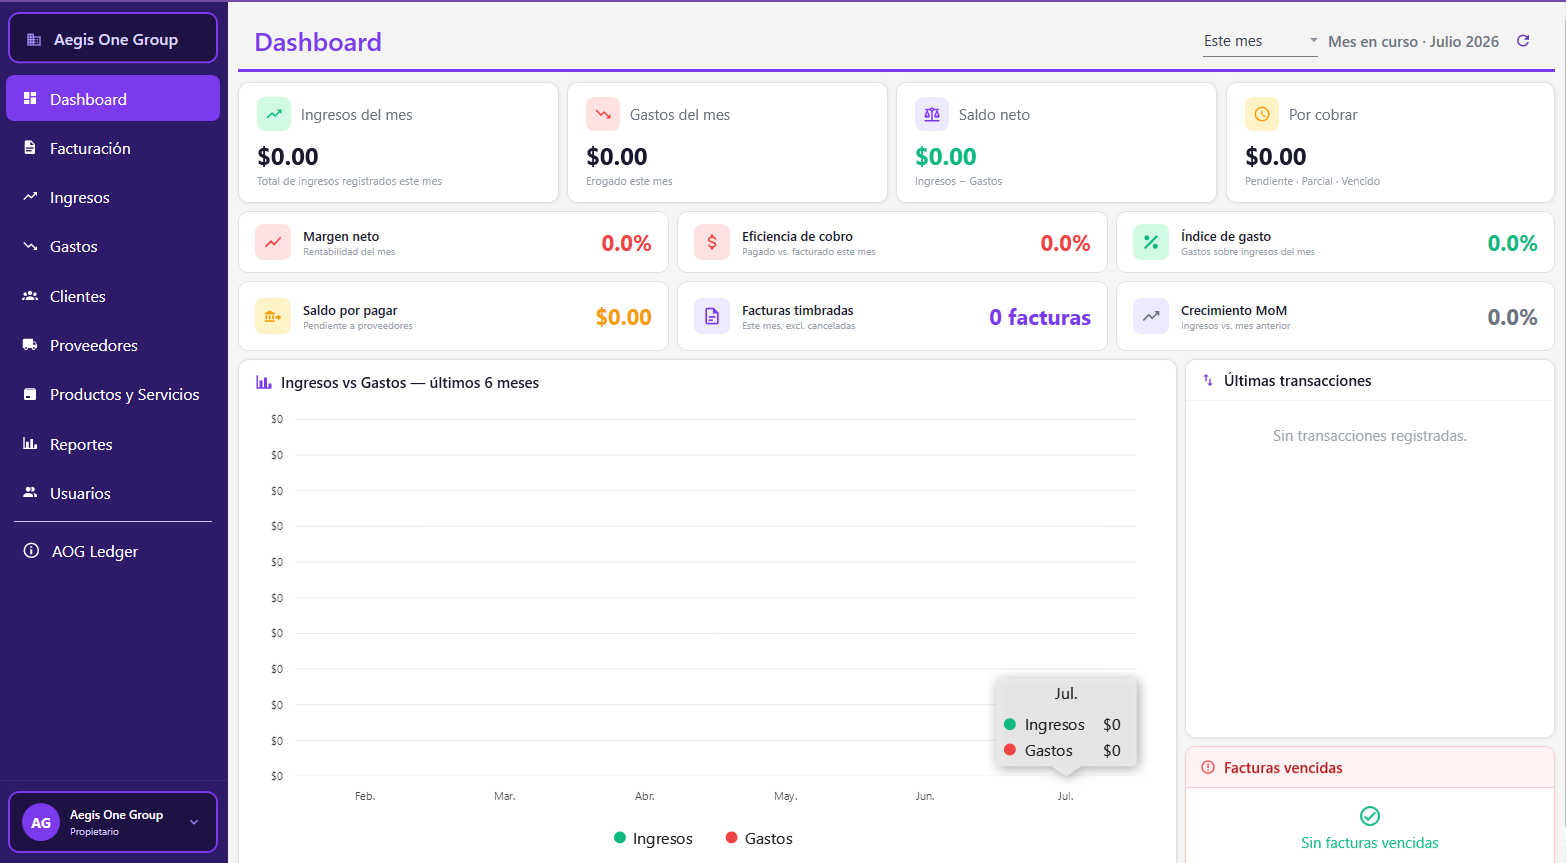
Task: Click the red Gastos dot in the Jul. tooltip
Action: [1010, 750]
